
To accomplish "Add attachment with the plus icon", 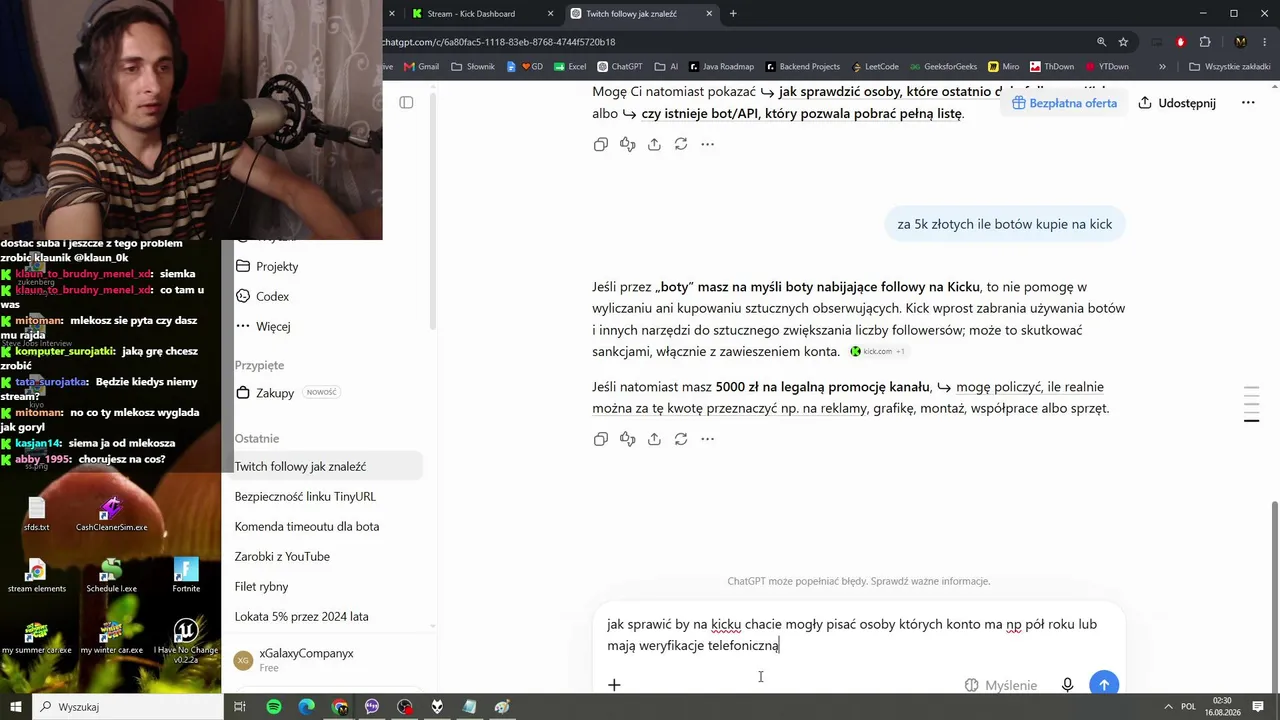I will point(614,685).
